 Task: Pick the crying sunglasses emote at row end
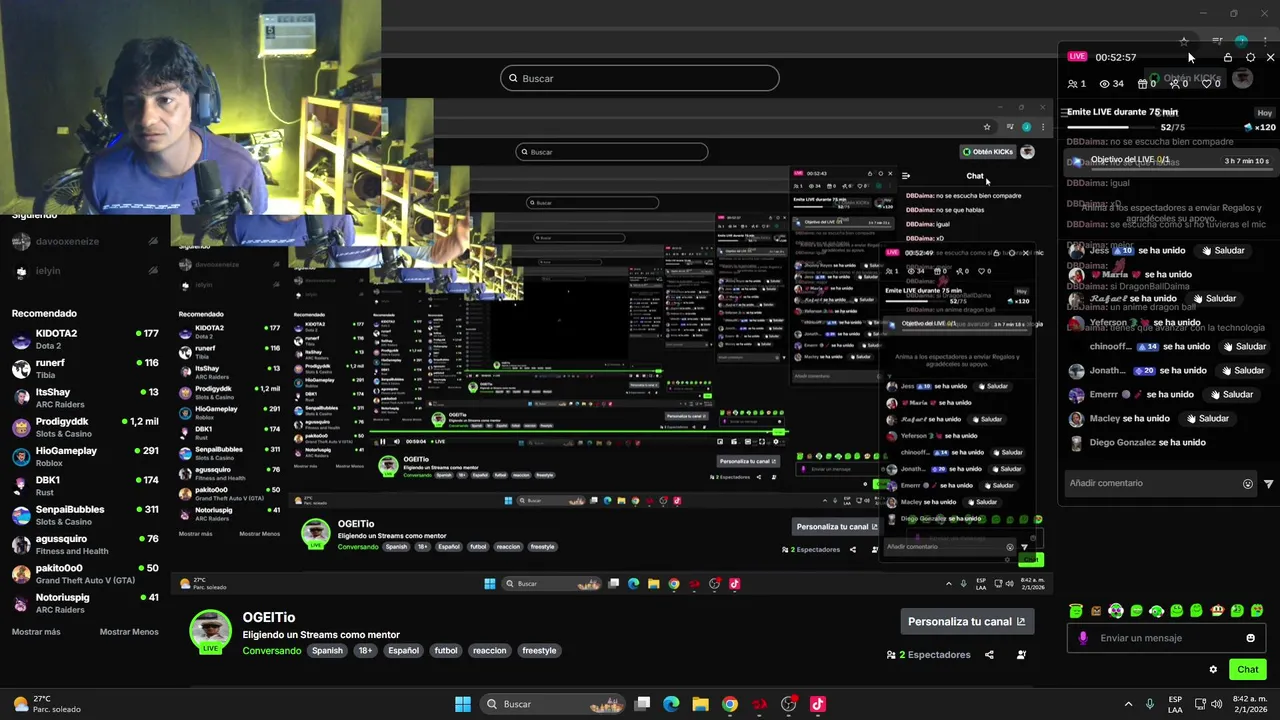(x=1258, y=611)
